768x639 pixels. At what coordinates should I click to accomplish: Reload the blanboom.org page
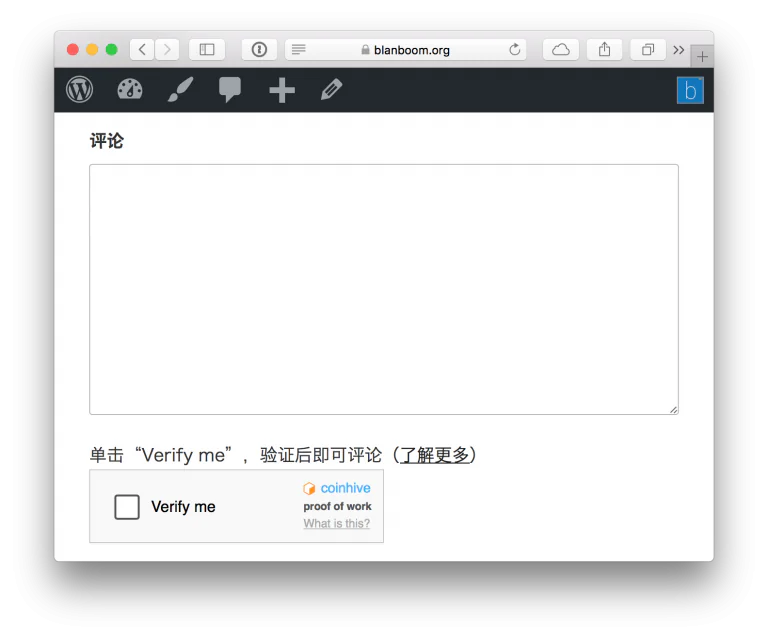(x=514, y=49)
